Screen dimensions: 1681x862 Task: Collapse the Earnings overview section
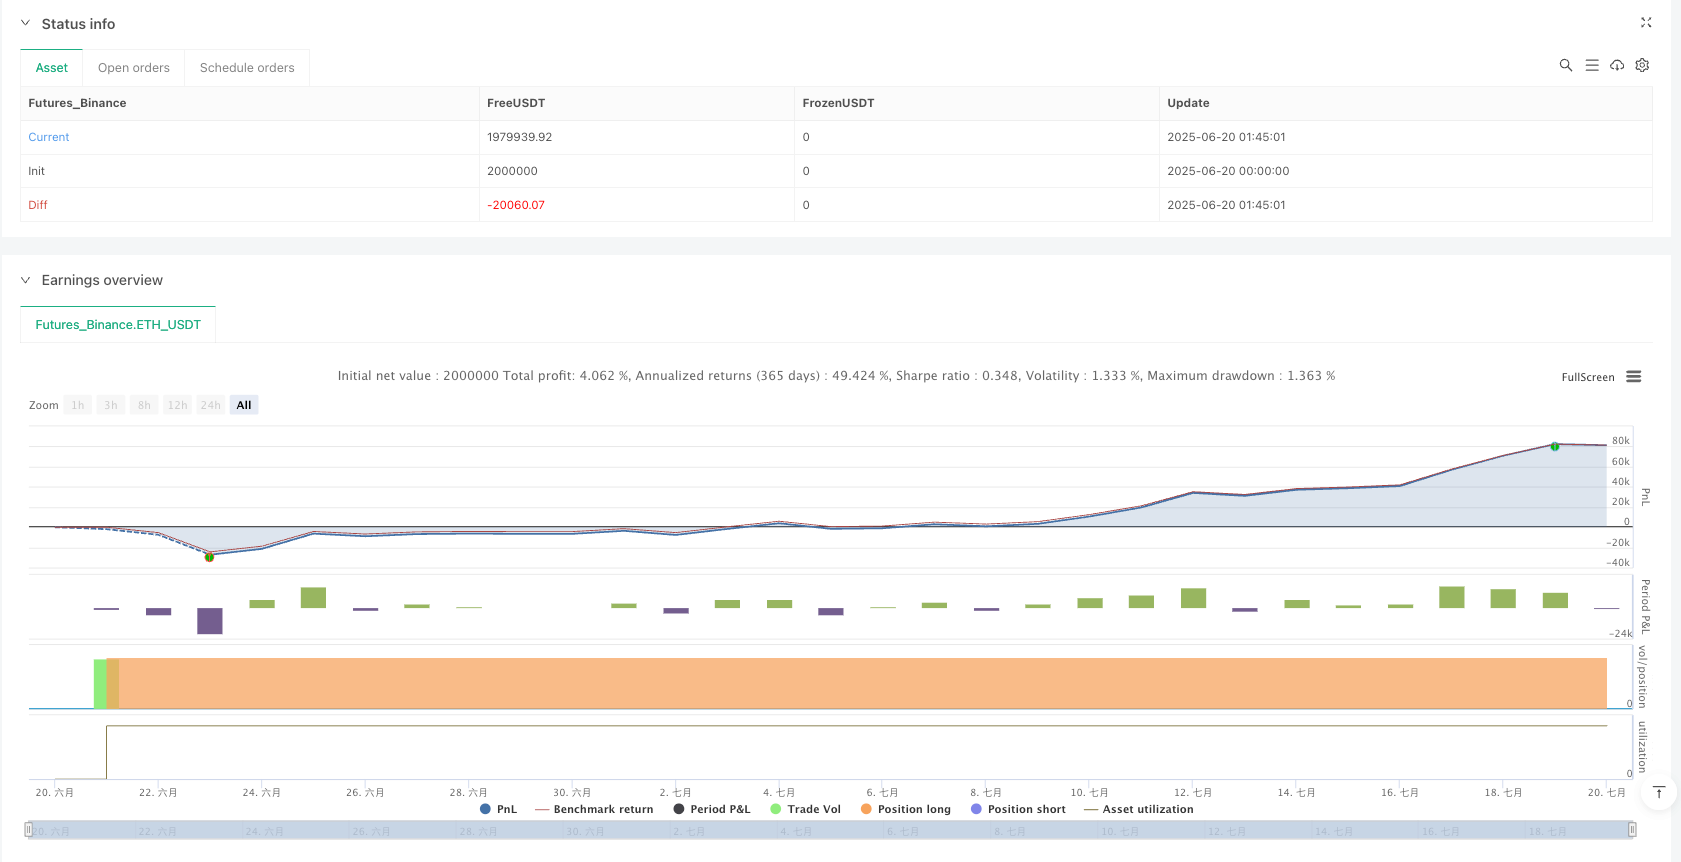(x=26, y=280)
